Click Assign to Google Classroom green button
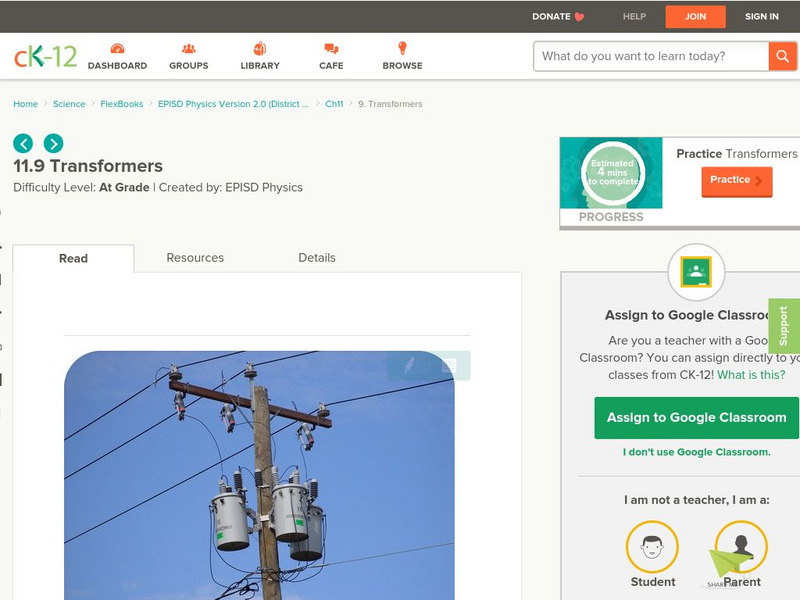The height and width of the screenshot is (600, 800). pyautogui.click(x=696, y=418)
